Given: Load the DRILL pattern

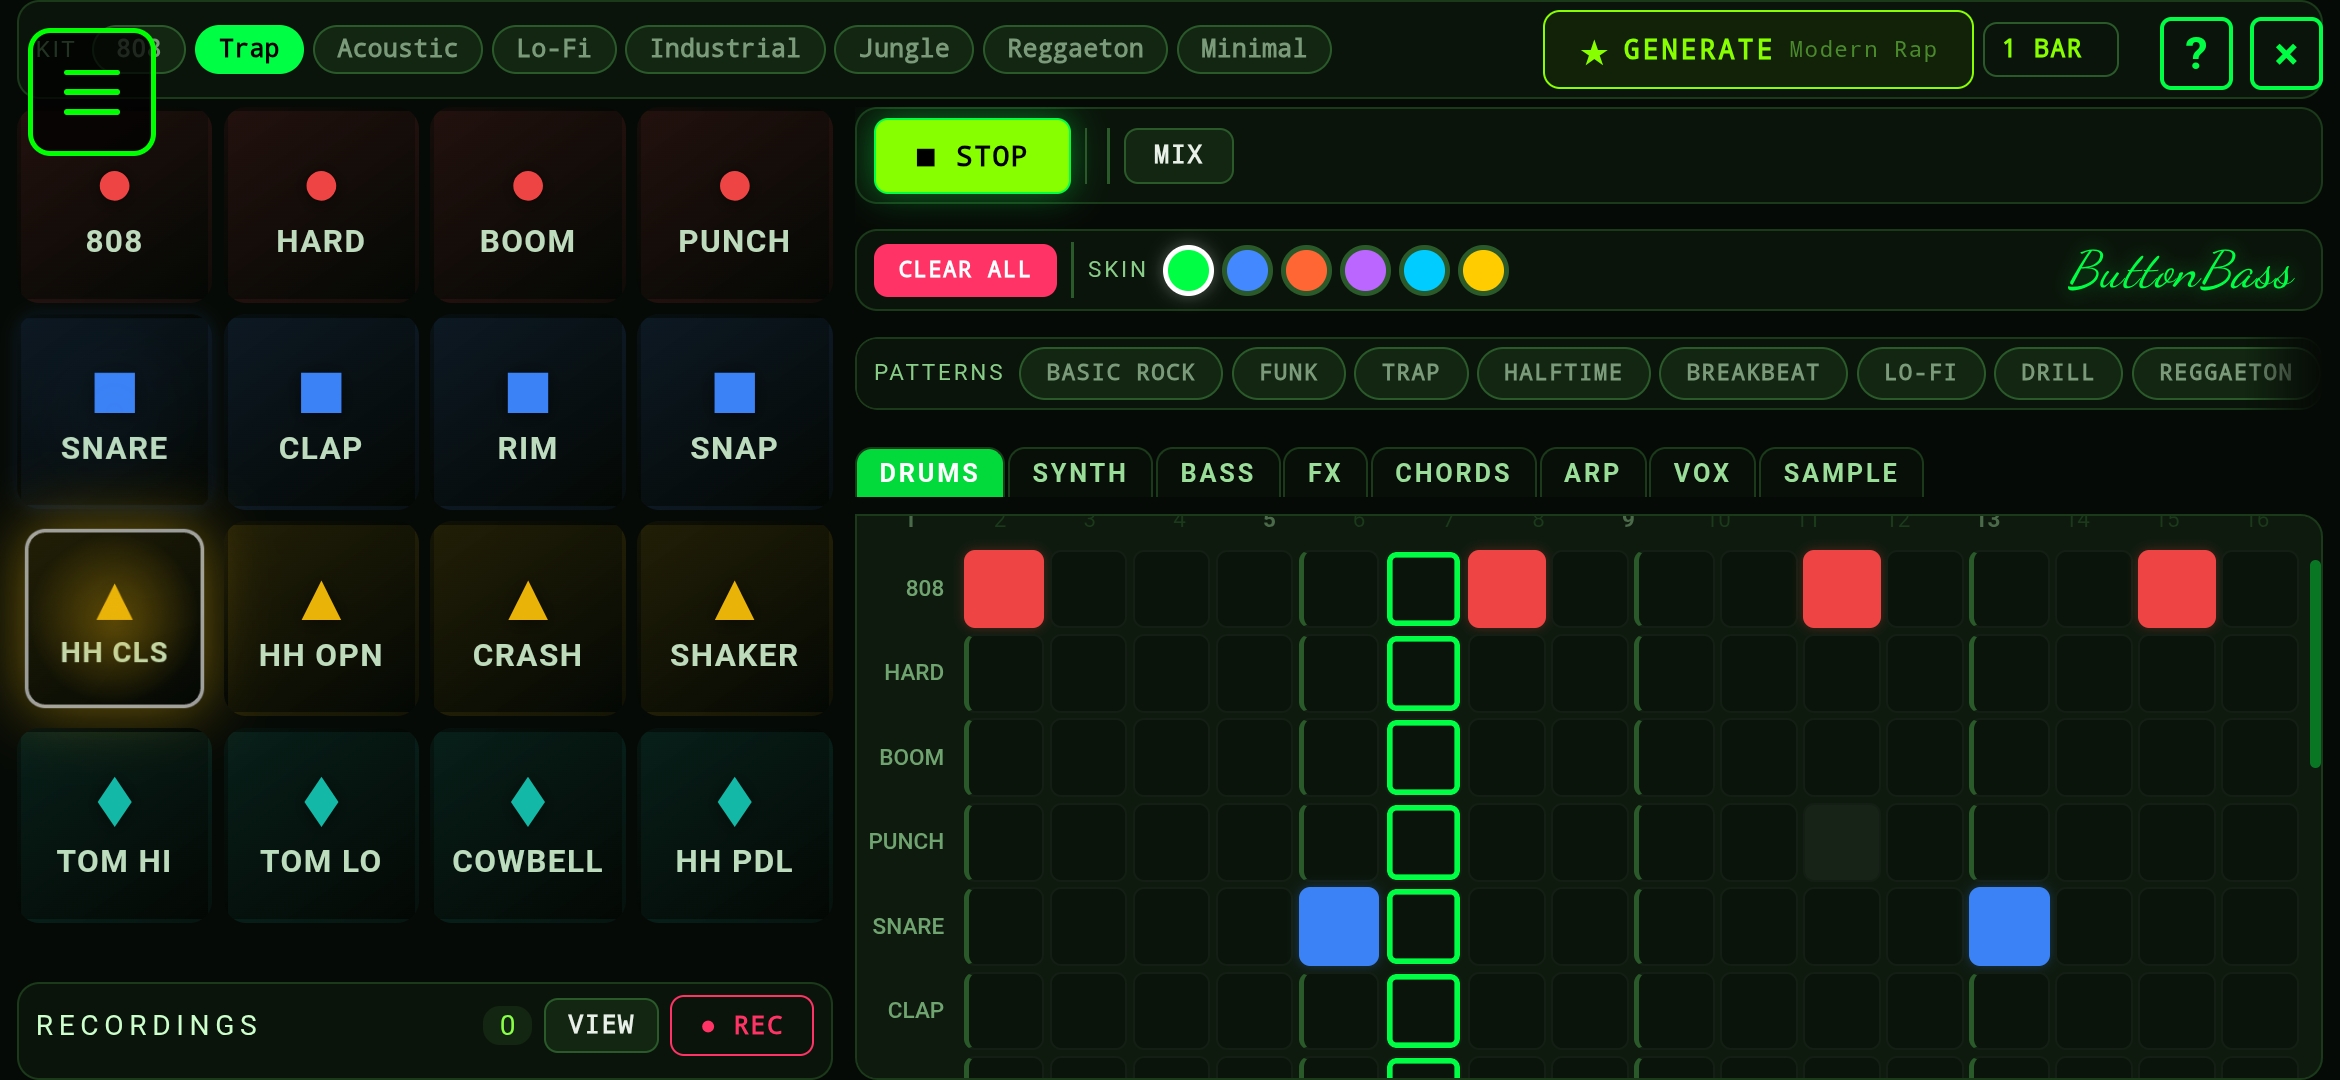Looking at the screenshot, I should point(2057,373).
